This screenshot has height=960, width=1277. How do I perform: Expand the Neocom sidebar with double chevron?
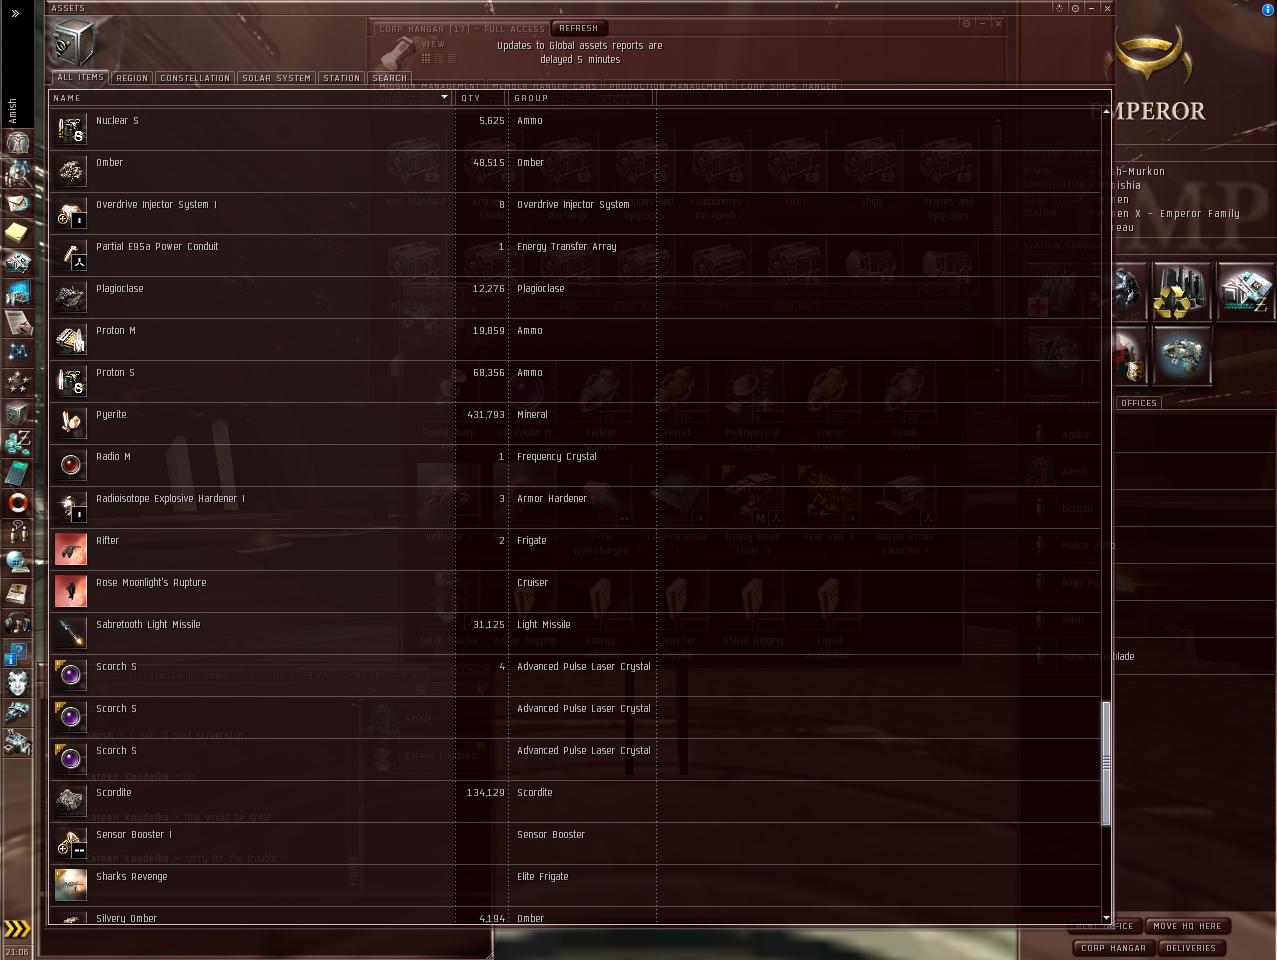pos(15,13)
